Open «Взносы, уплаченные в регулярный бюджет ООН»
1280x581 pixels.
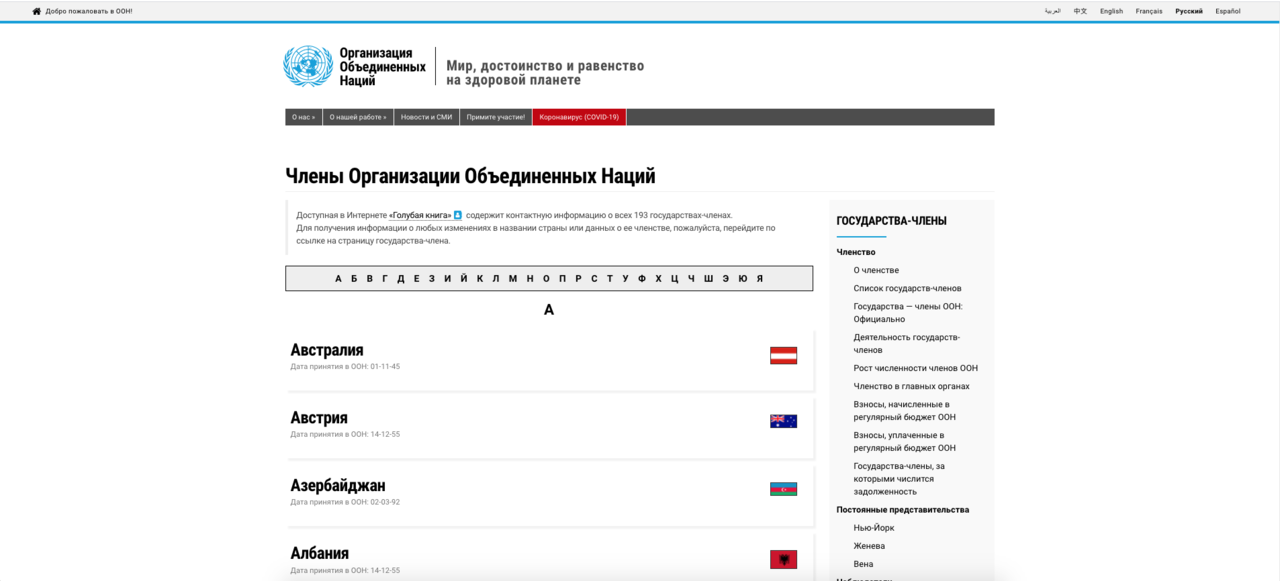click(904, 442)
